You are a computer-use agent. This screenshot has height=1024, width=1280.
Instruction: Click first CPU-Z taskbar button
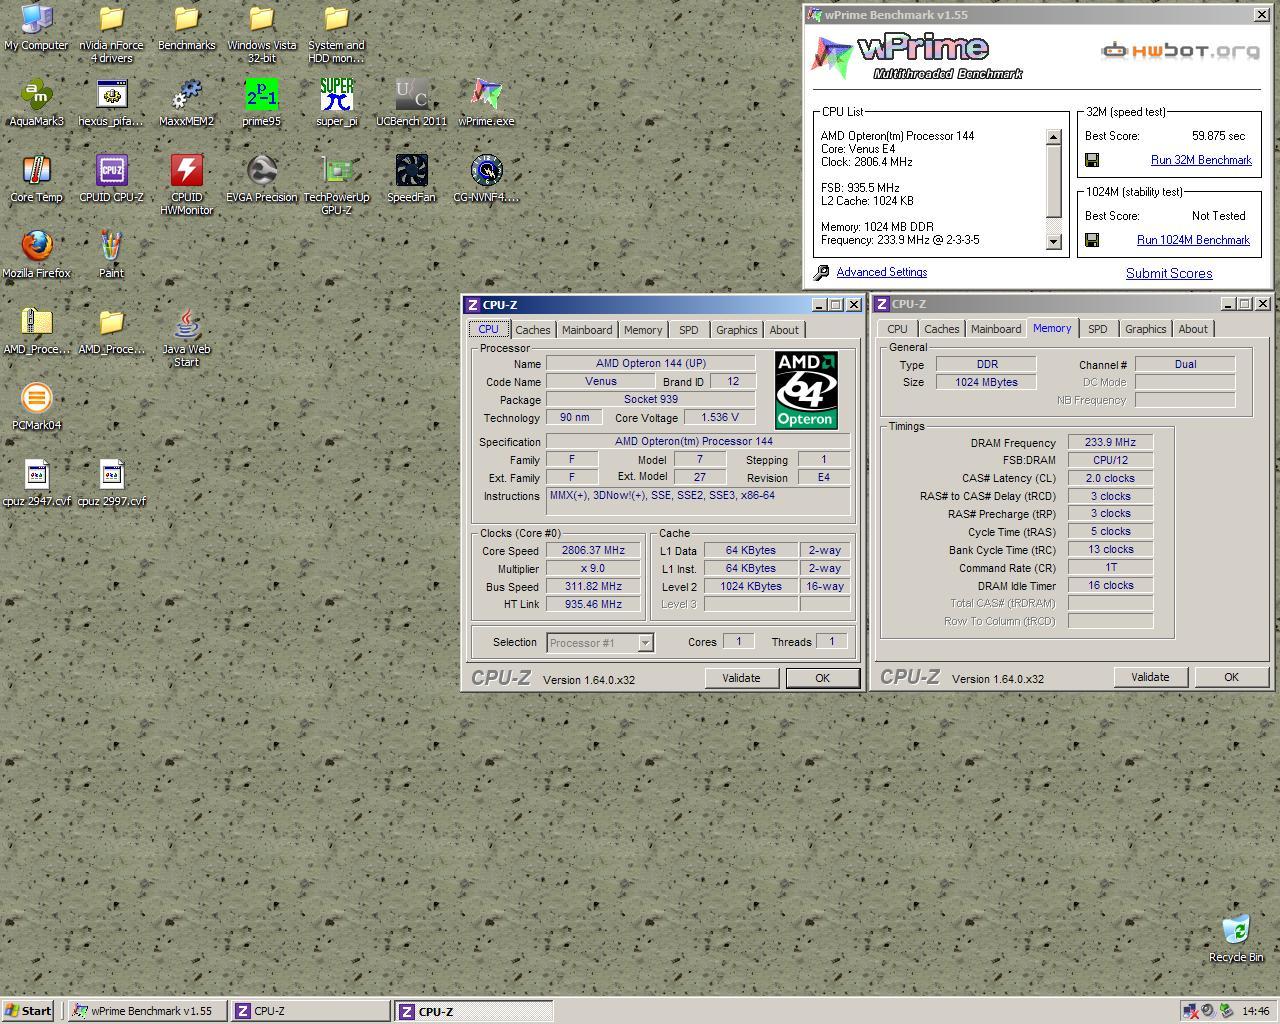click(311, 1011)
